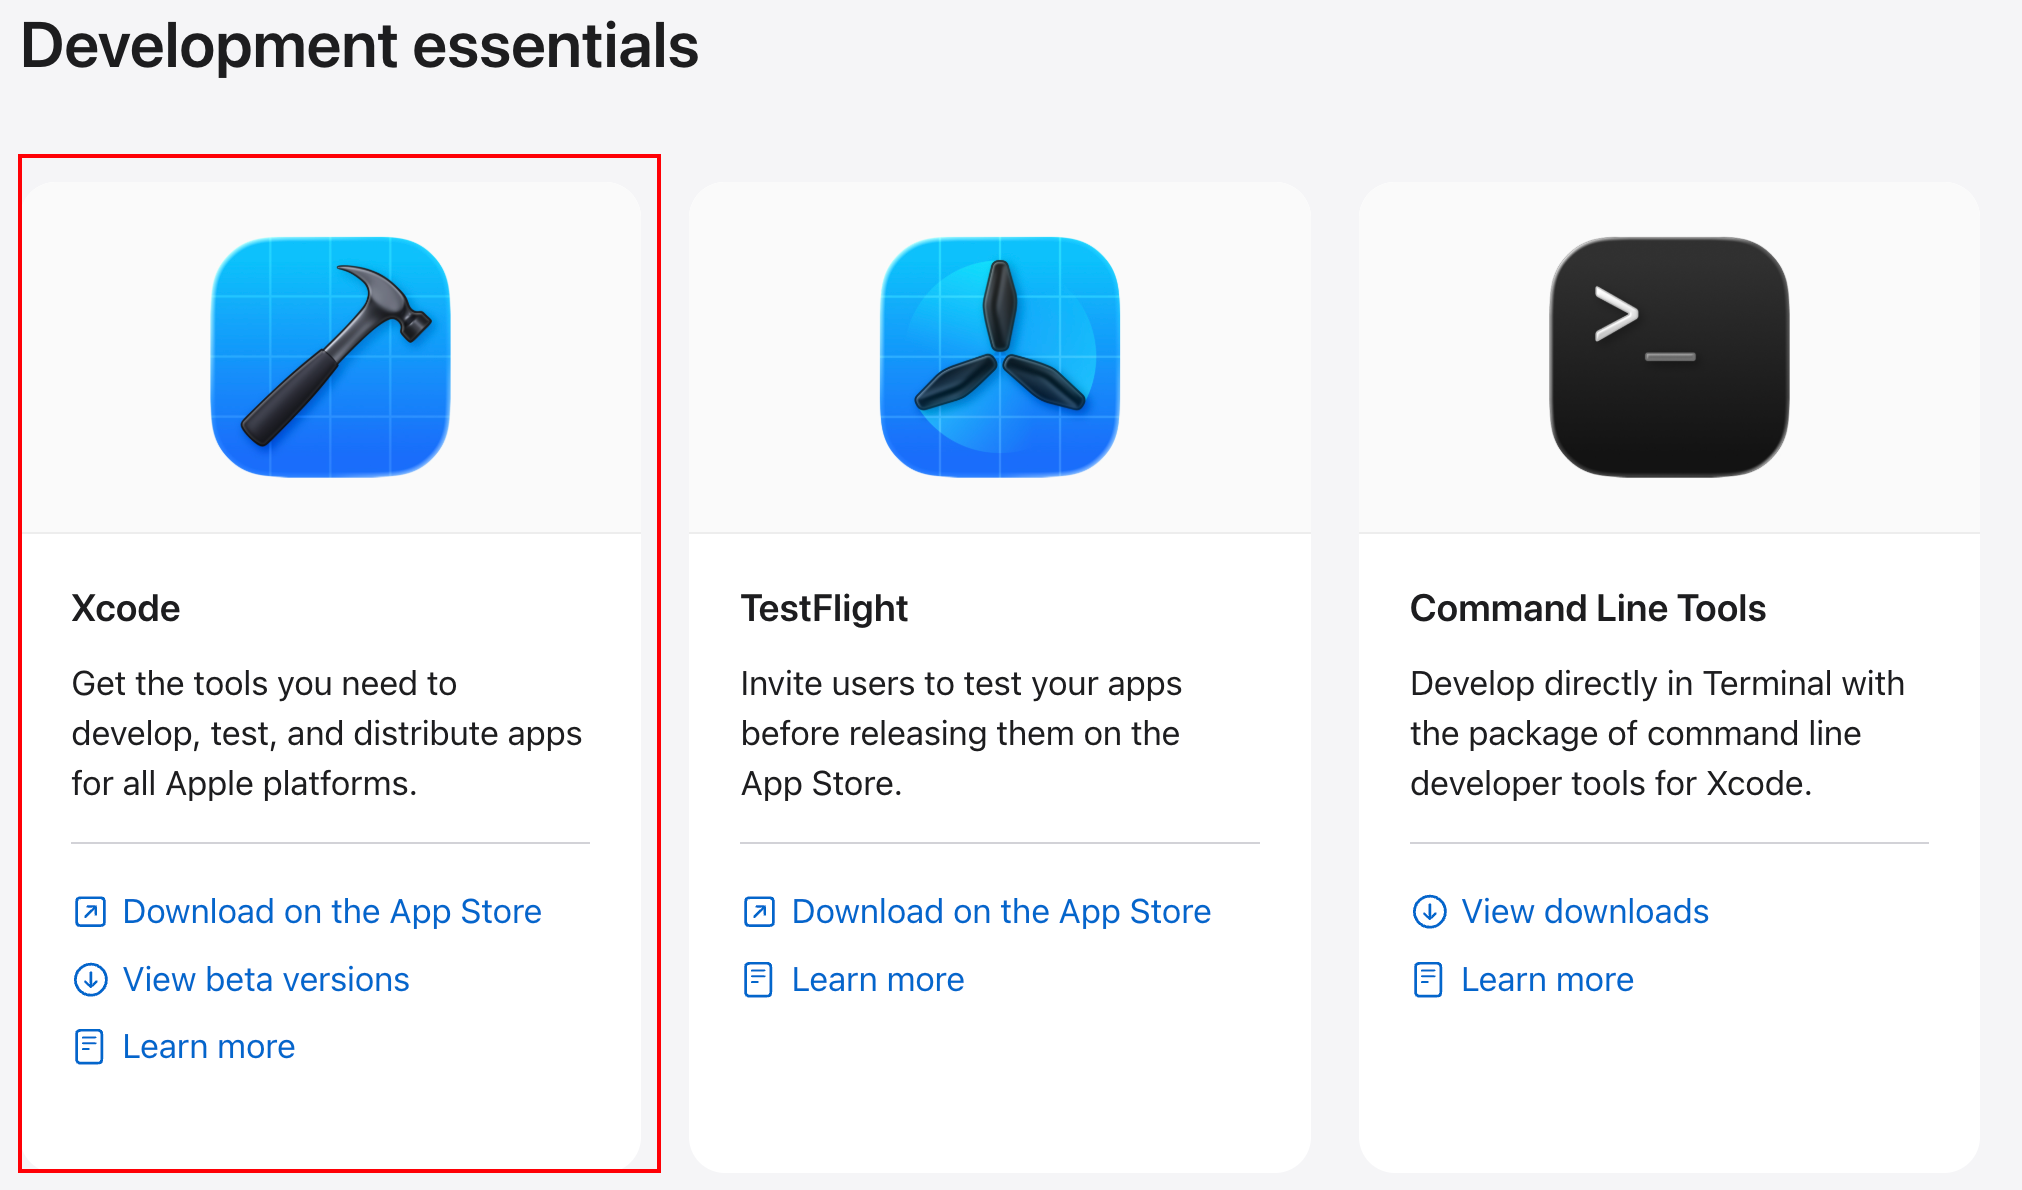Click external-link icon beside TestFlight App Store download
The image size is (2022, 1190).
point(759,912)
